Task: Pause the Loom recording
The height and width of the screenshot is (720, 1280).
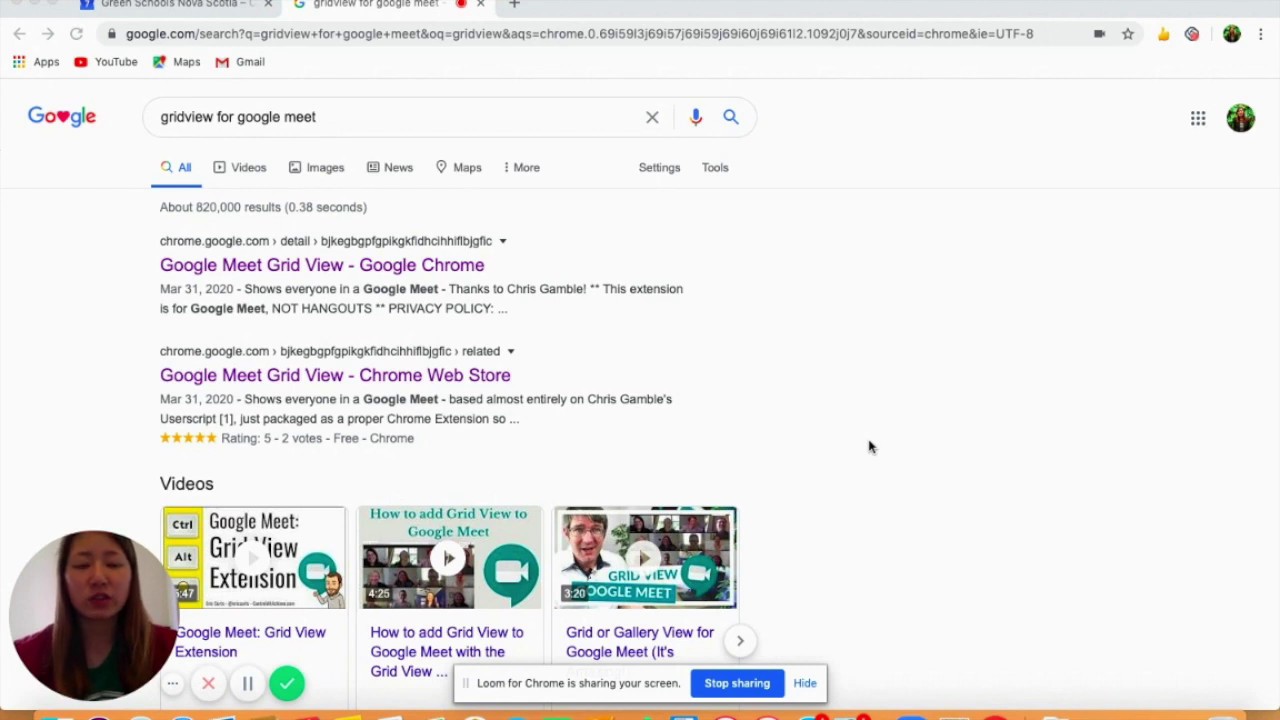Action: coord(247,684)
